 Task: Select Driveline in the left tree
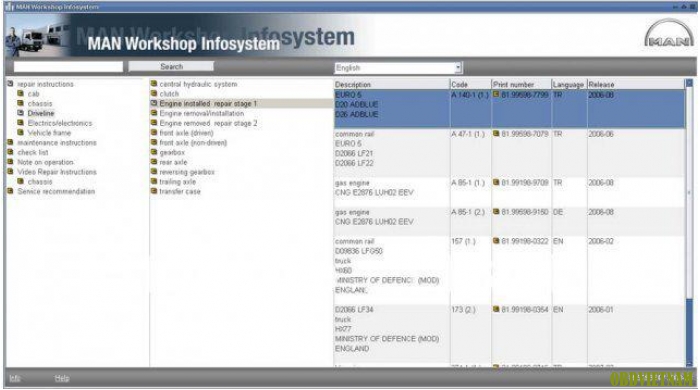coord(41,113)
